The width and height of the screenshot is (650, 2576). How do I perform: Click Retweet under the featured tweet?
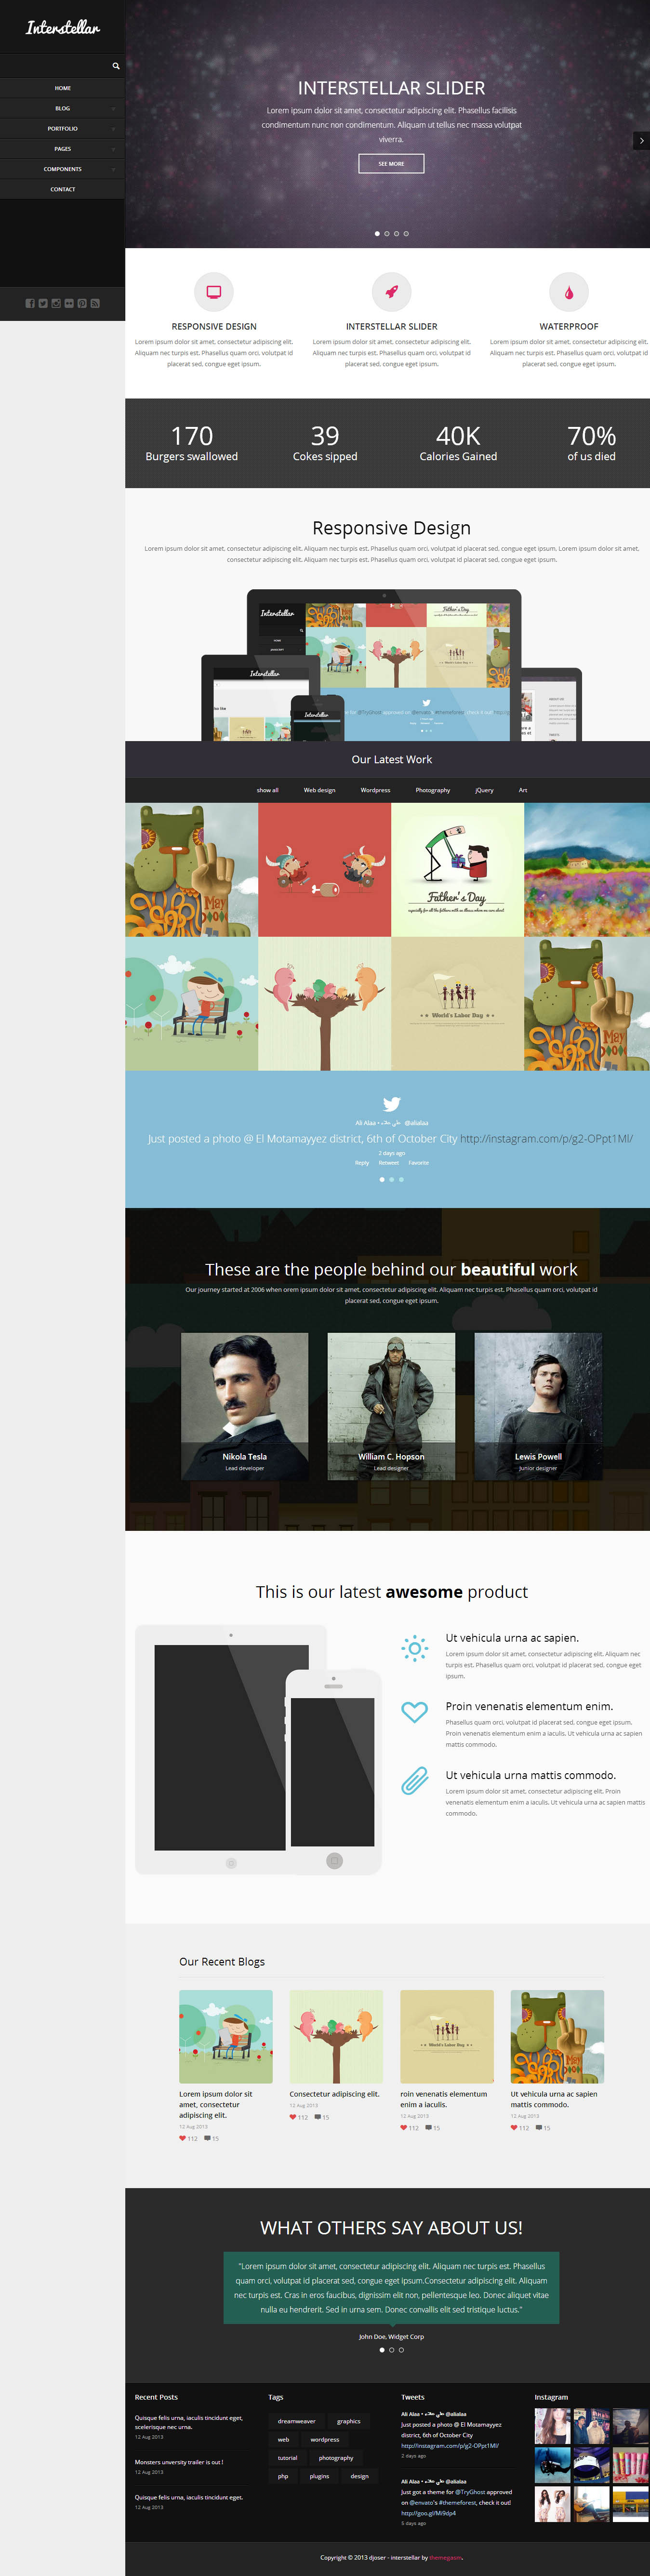tap(389, 1163)
